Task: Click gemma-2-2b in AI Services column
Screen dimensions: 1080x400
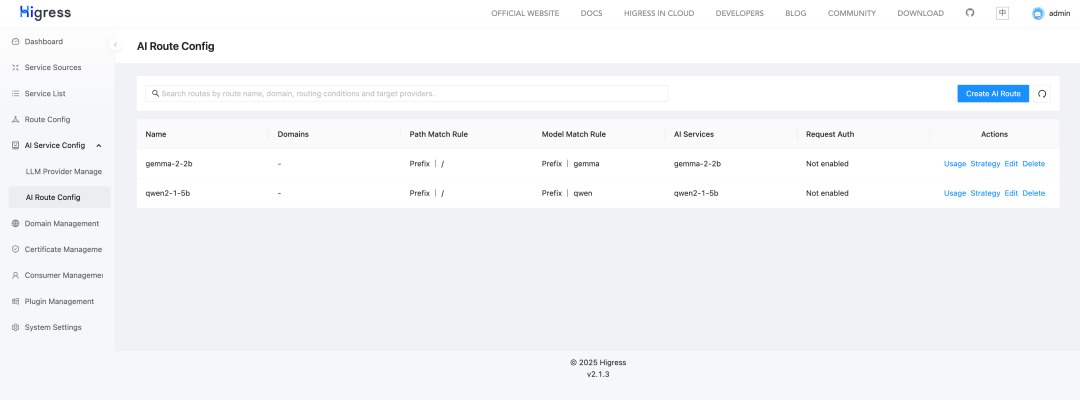Action: [698, 164]
